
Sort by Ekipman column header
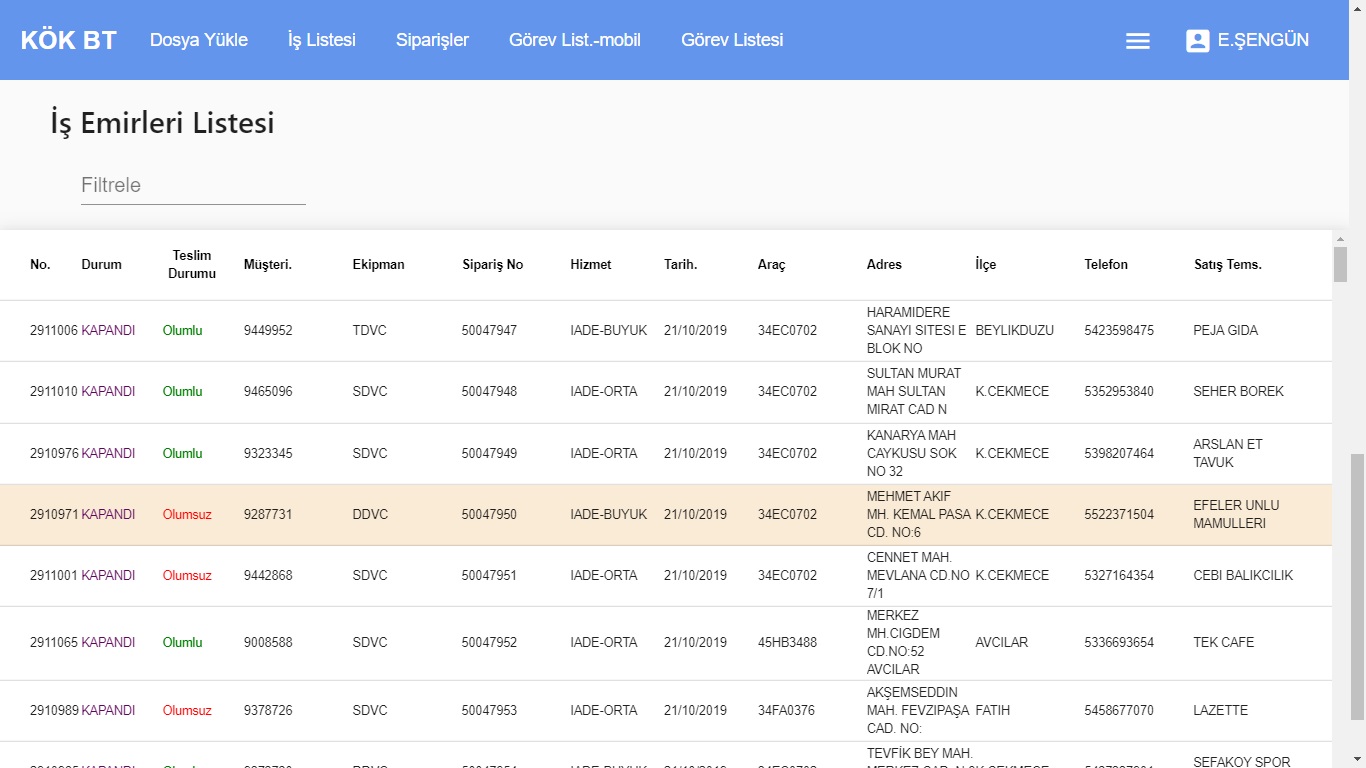379,265
